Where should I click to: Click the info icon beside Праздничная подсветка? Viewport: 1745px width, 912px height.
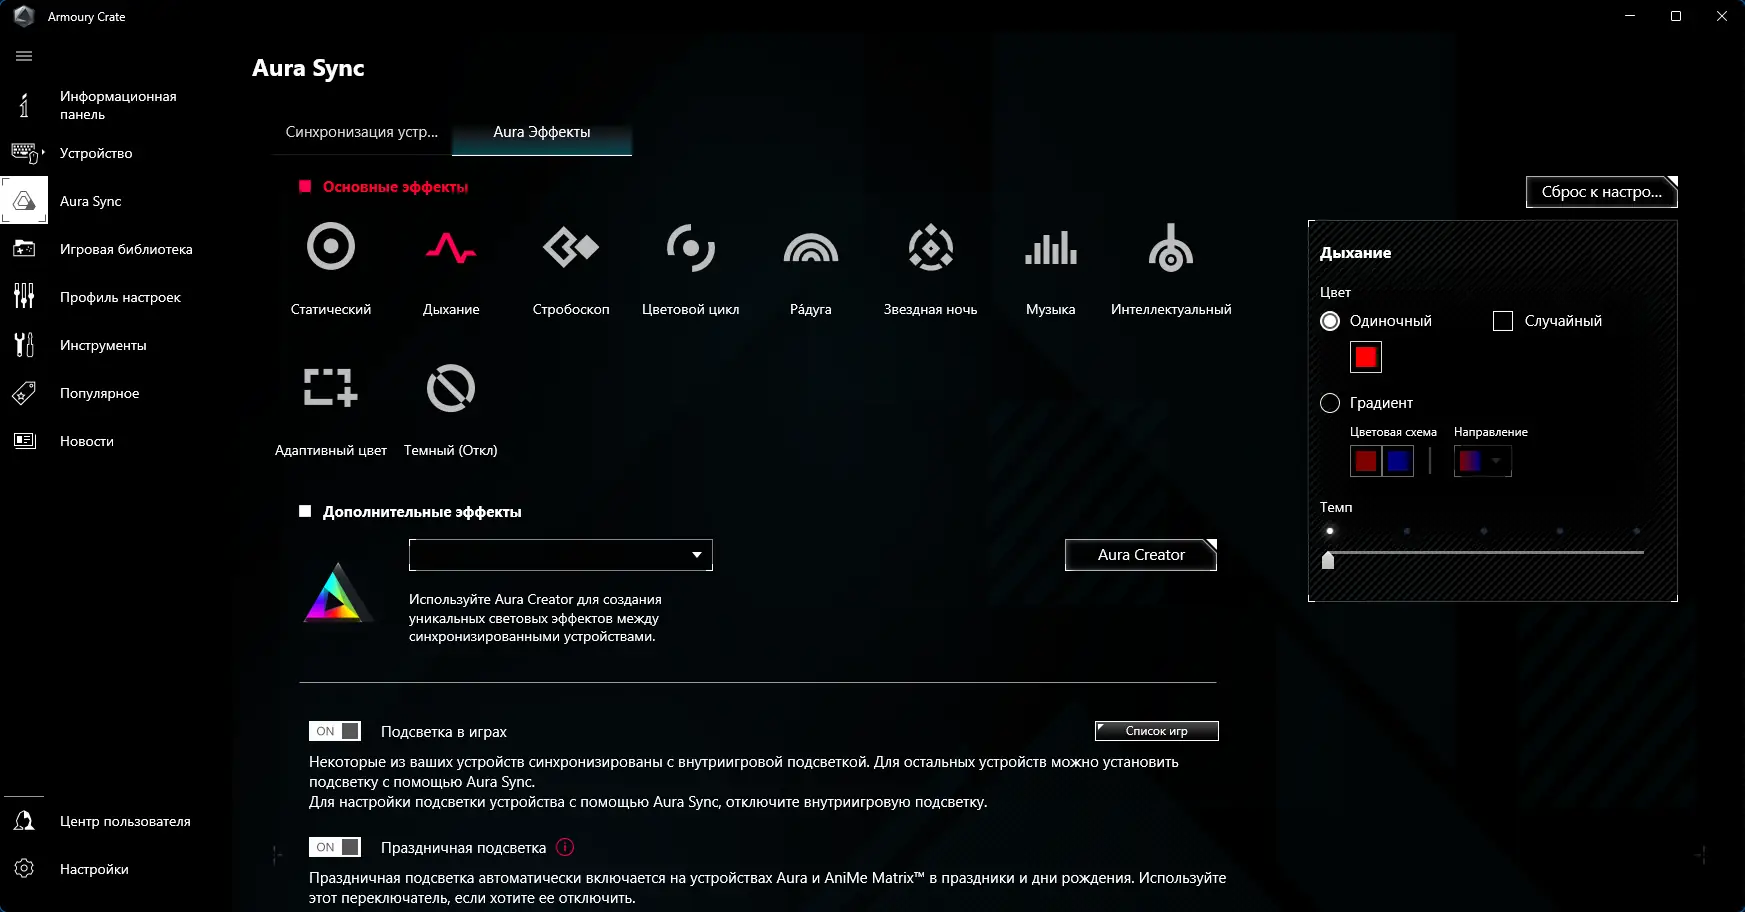[565, 847]
